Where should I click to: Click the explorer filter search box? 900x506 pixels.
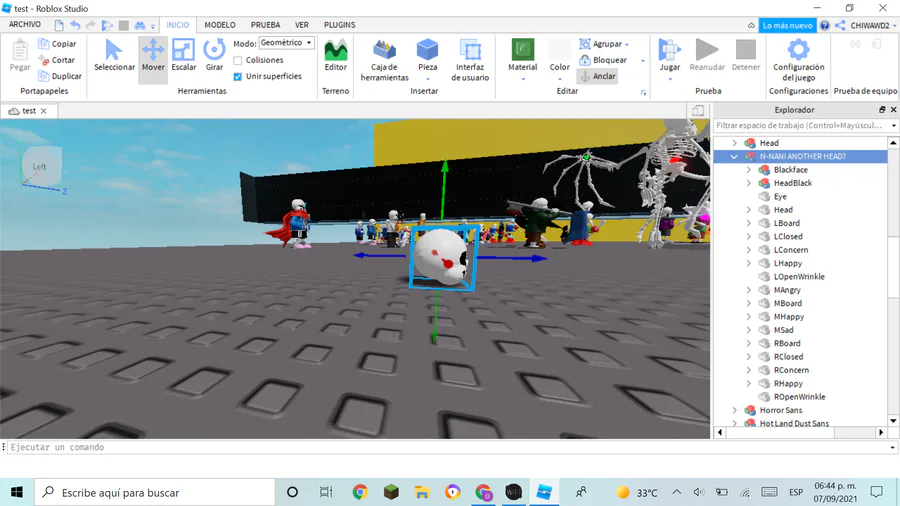tap(800, 125)
